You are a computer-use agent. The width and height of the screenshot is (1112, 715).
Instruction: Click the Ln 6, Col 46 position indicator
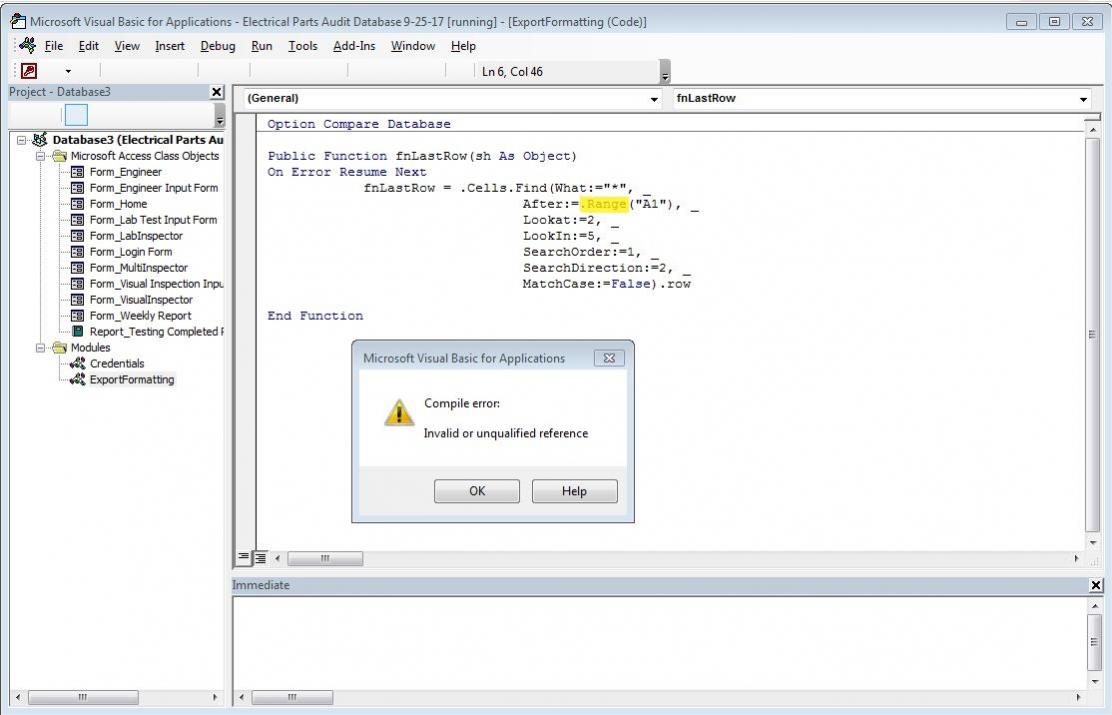point(512,72)
